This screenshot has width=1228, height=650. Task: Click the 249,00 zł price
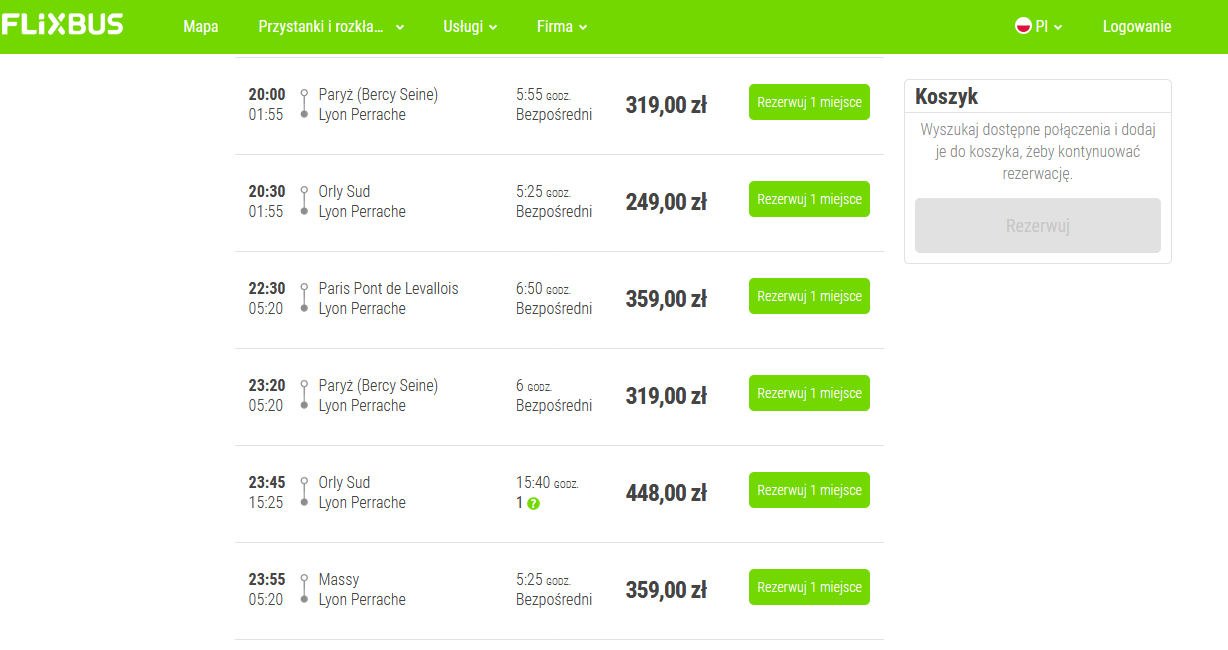[x=666, y=202]
